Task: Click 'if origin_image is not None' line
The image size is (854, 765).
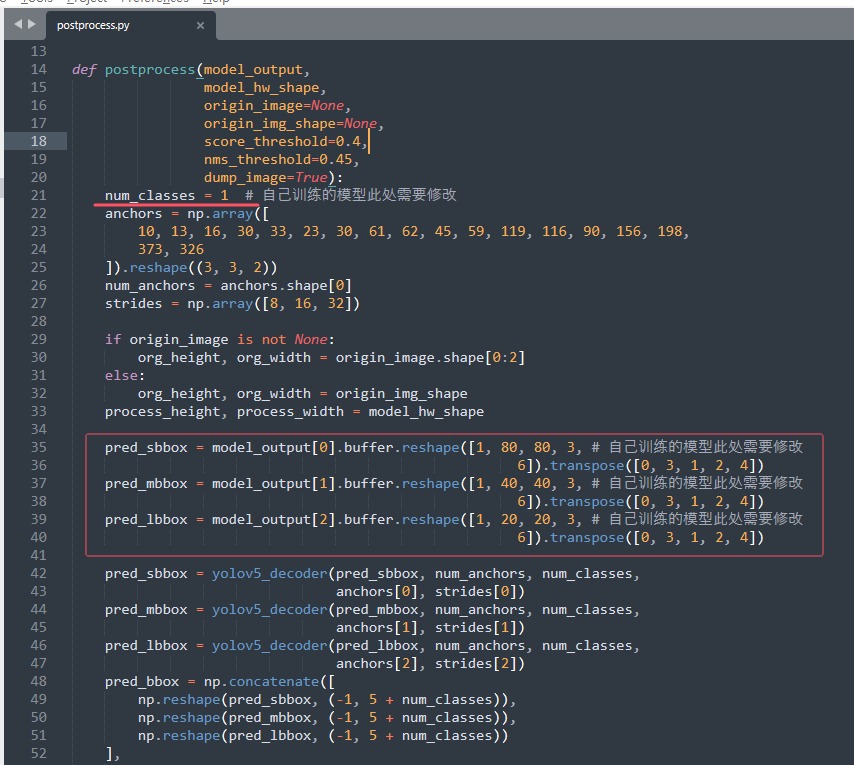Action: pos(219,340)
